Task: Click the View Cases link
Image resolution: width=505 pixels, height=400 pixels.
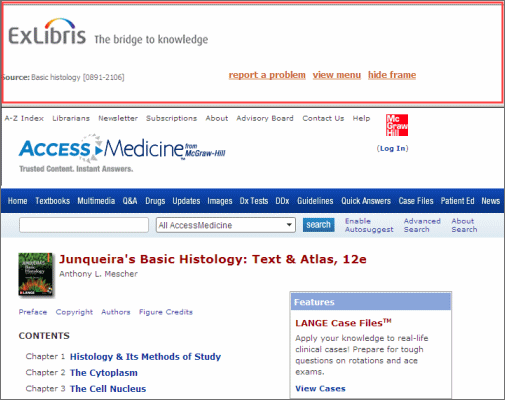Action: pos(320,388)
